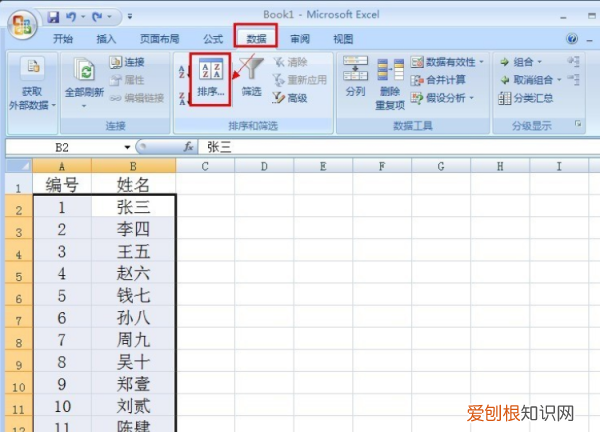Select column F header

pyautogui.click(x=382, y=166)
